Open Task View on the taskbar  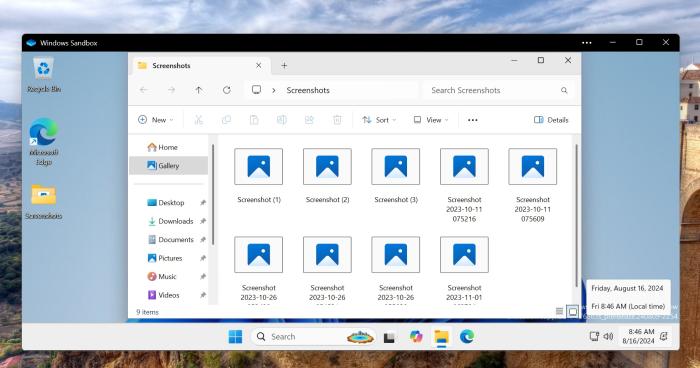click(389, 337)
